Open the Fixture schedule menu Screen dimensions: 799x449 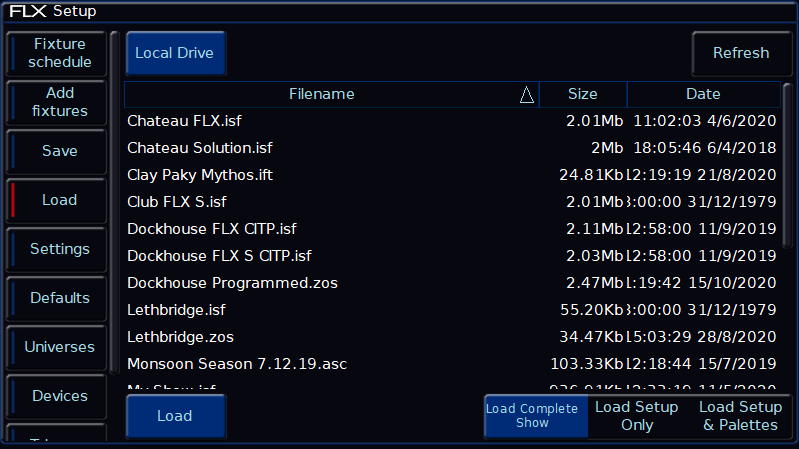(x=57, y=54)
